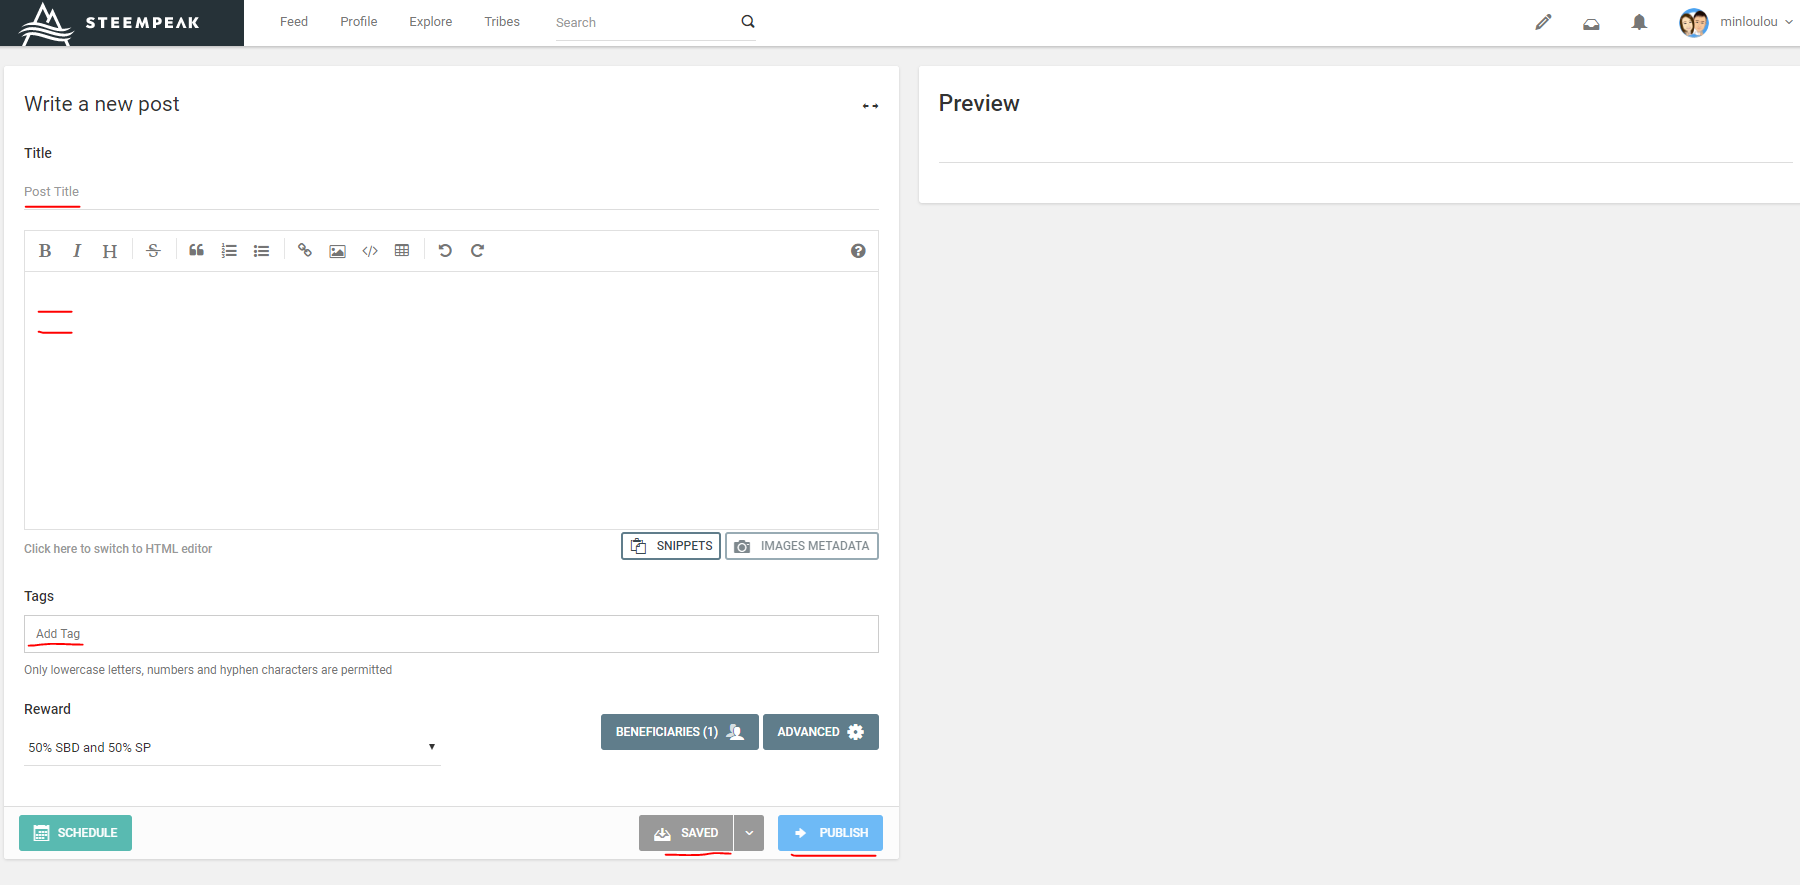This screenshot has width=1800, height=885.
Task: Toggle bold formatting in editor toolbar
Action: pos(45,251)
